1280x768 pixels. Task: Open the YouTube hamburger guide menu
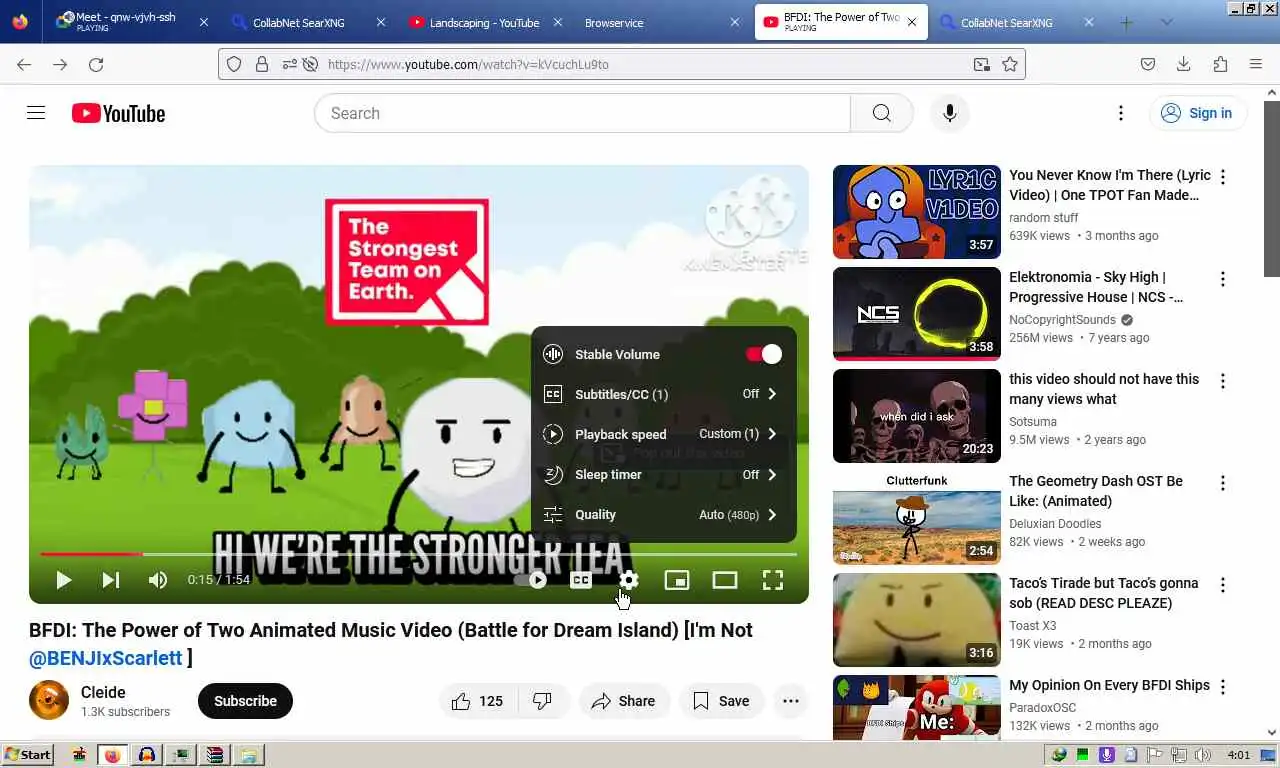[36, 113]
